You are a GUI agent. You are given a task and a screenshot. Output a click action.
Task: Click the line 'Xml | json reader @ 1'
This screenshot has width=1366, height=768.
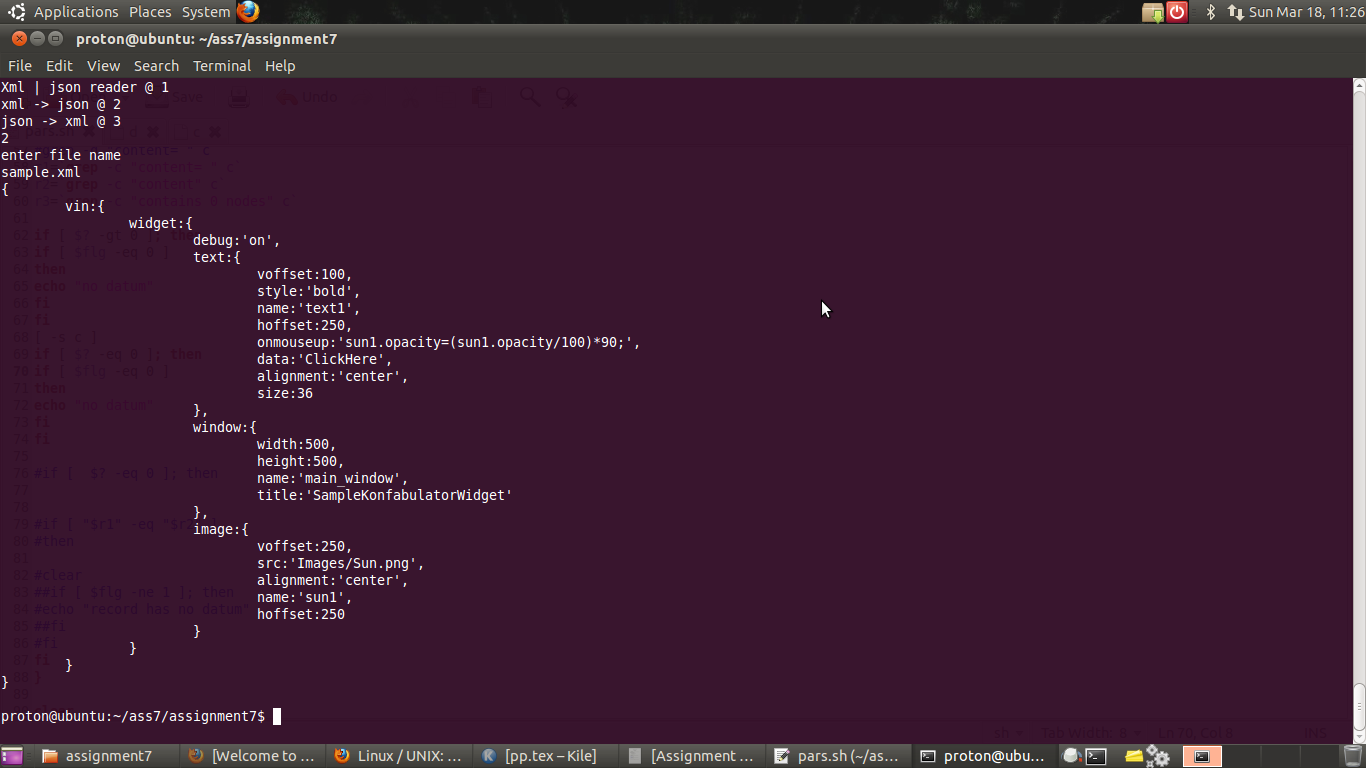[x=85, y=87]
